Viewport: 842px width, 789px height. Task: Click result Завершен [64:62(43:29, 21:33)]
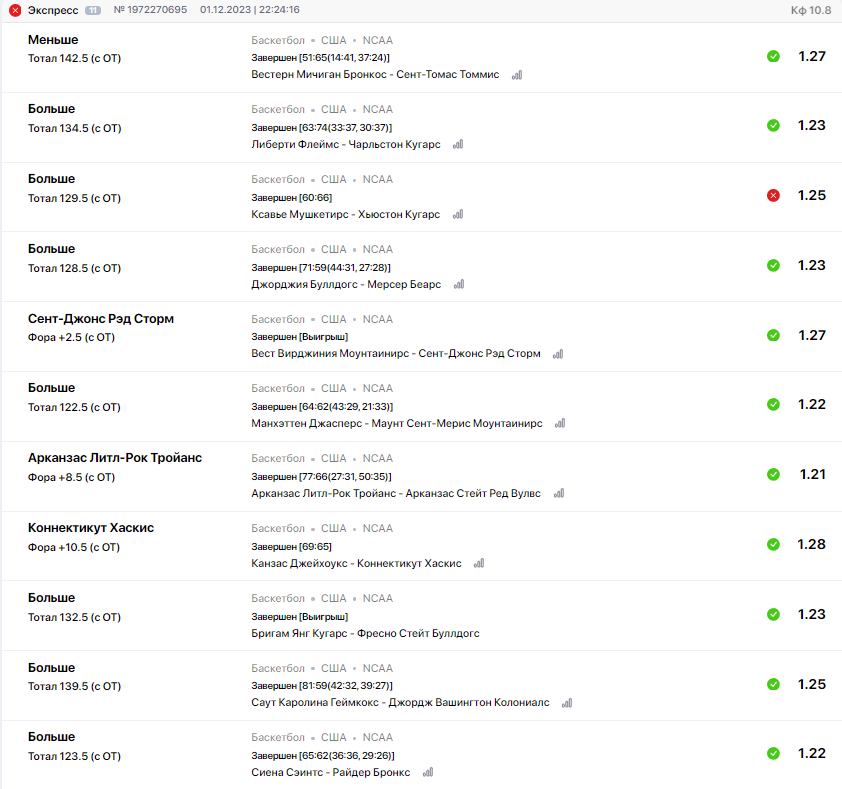tap(322, 407)
